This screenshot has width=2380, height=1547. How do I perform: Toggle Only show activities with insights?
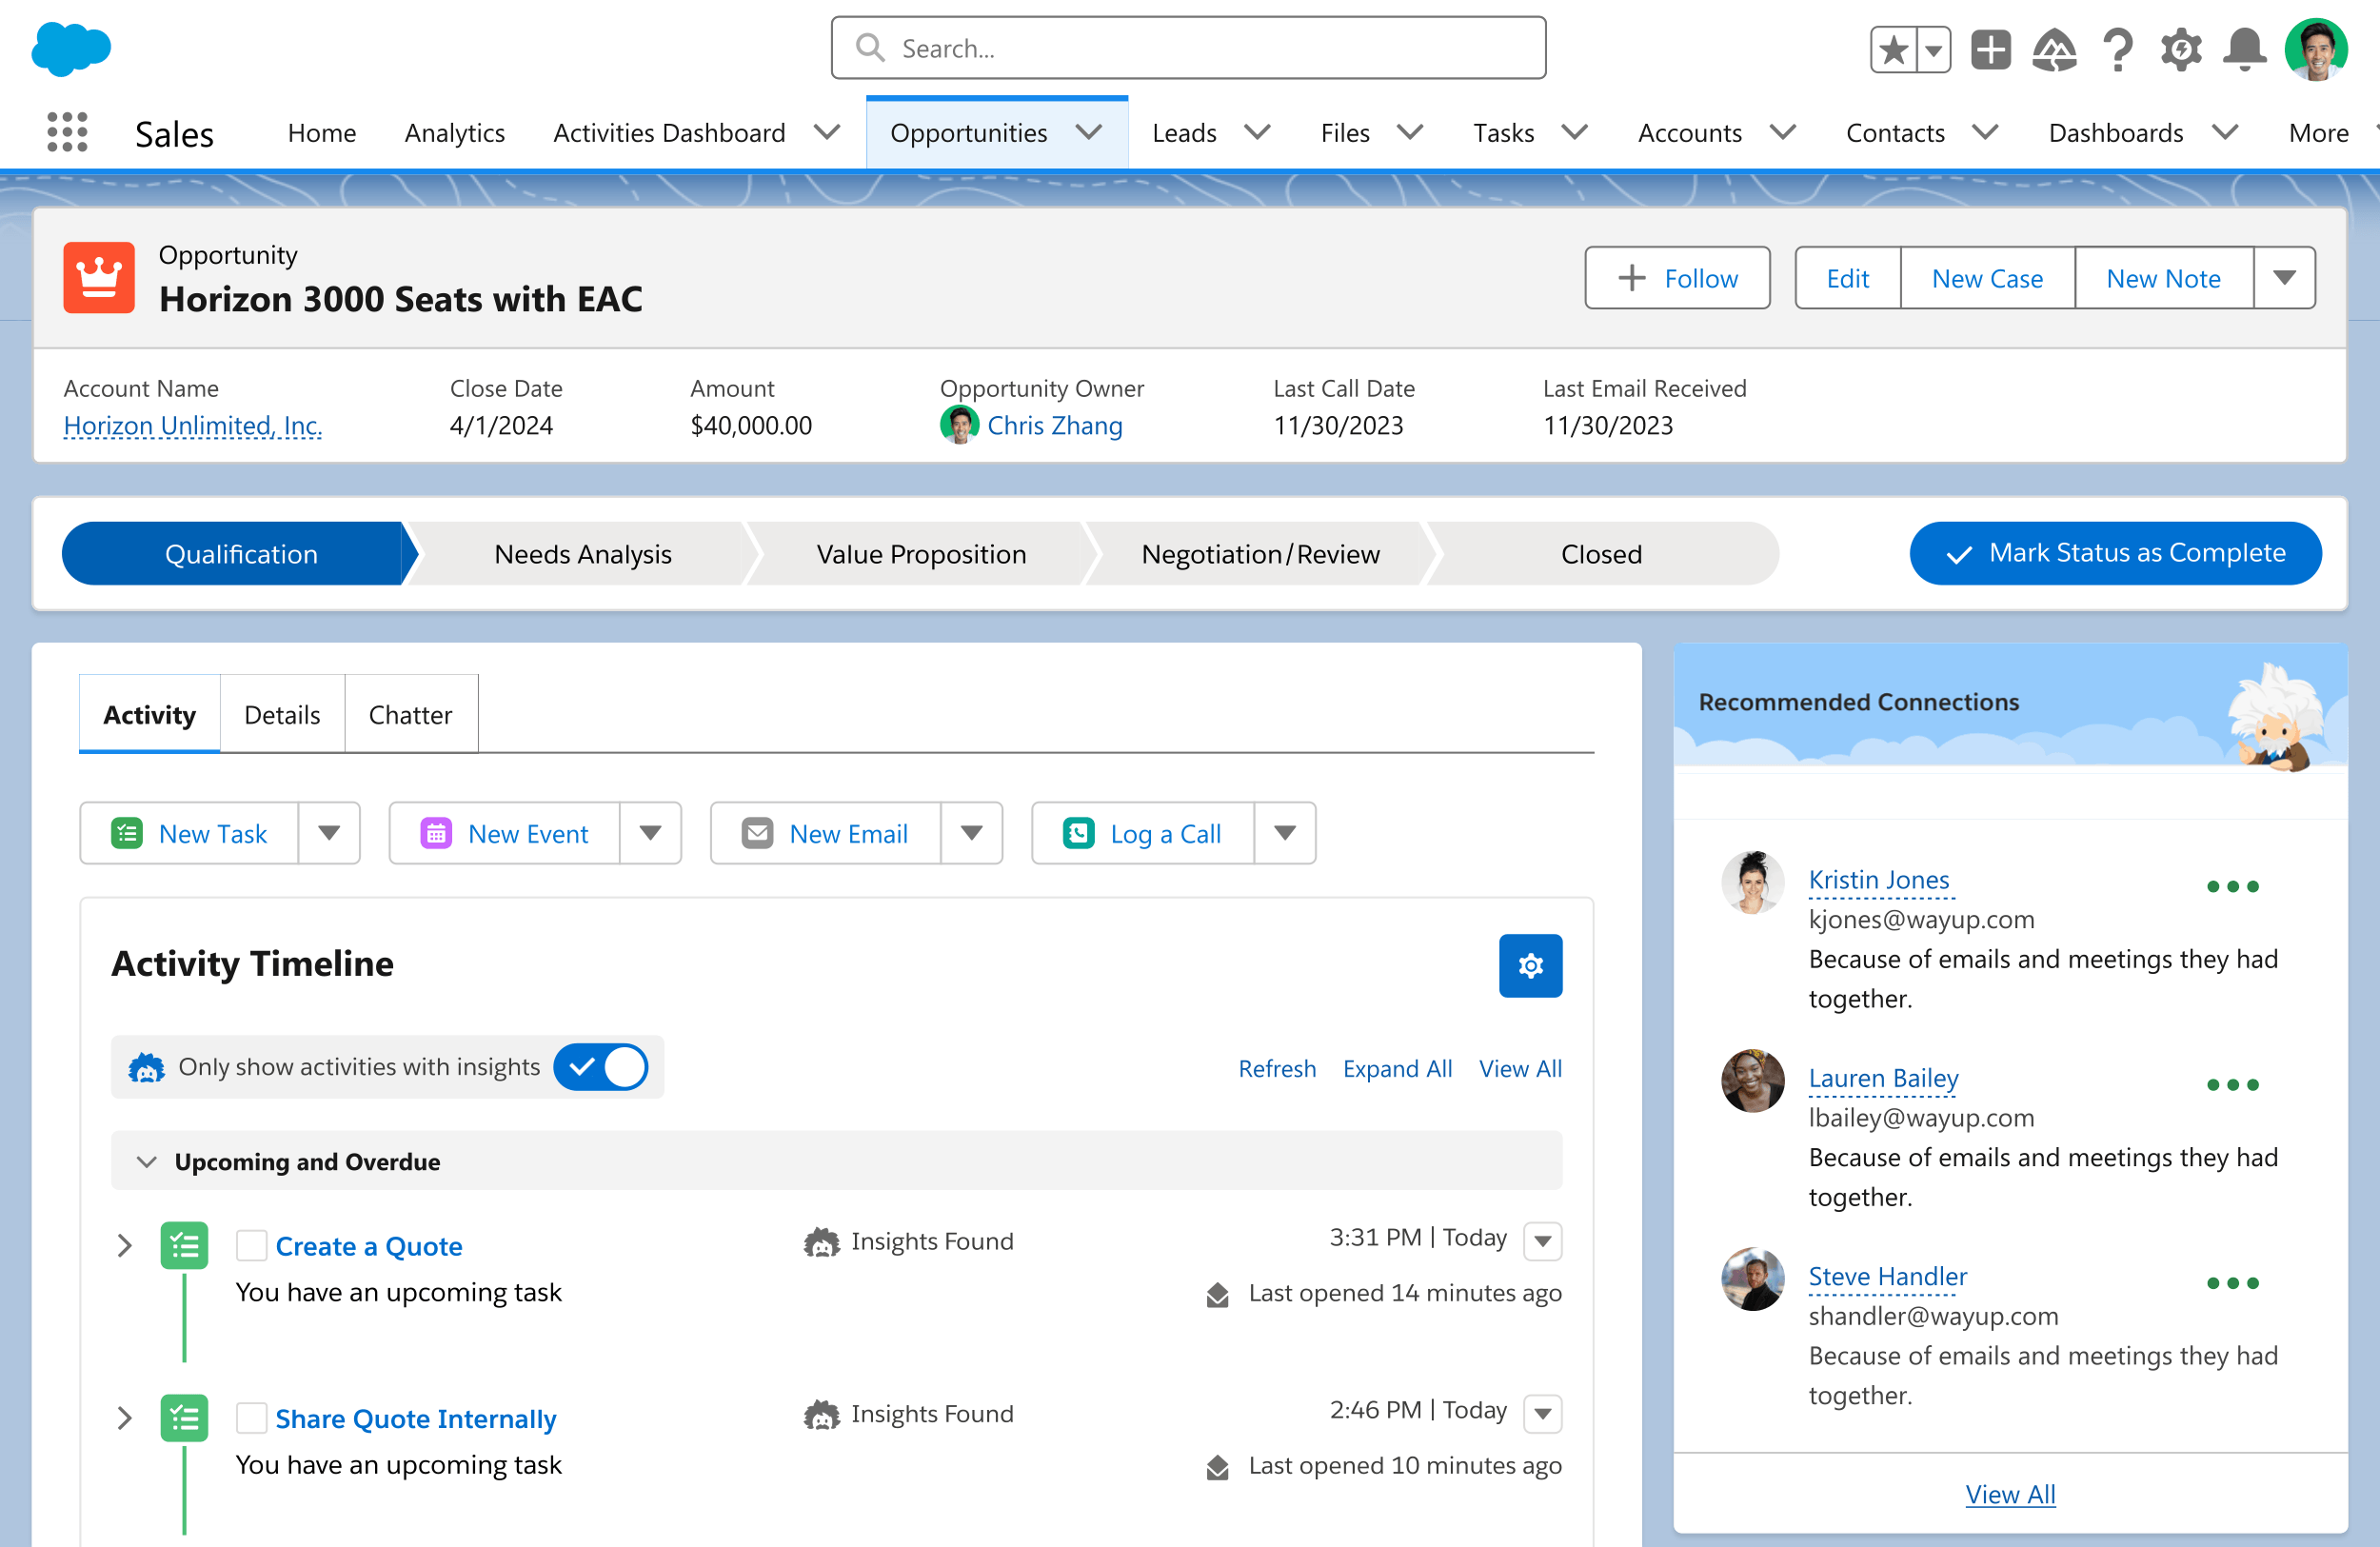[601, 1067]
